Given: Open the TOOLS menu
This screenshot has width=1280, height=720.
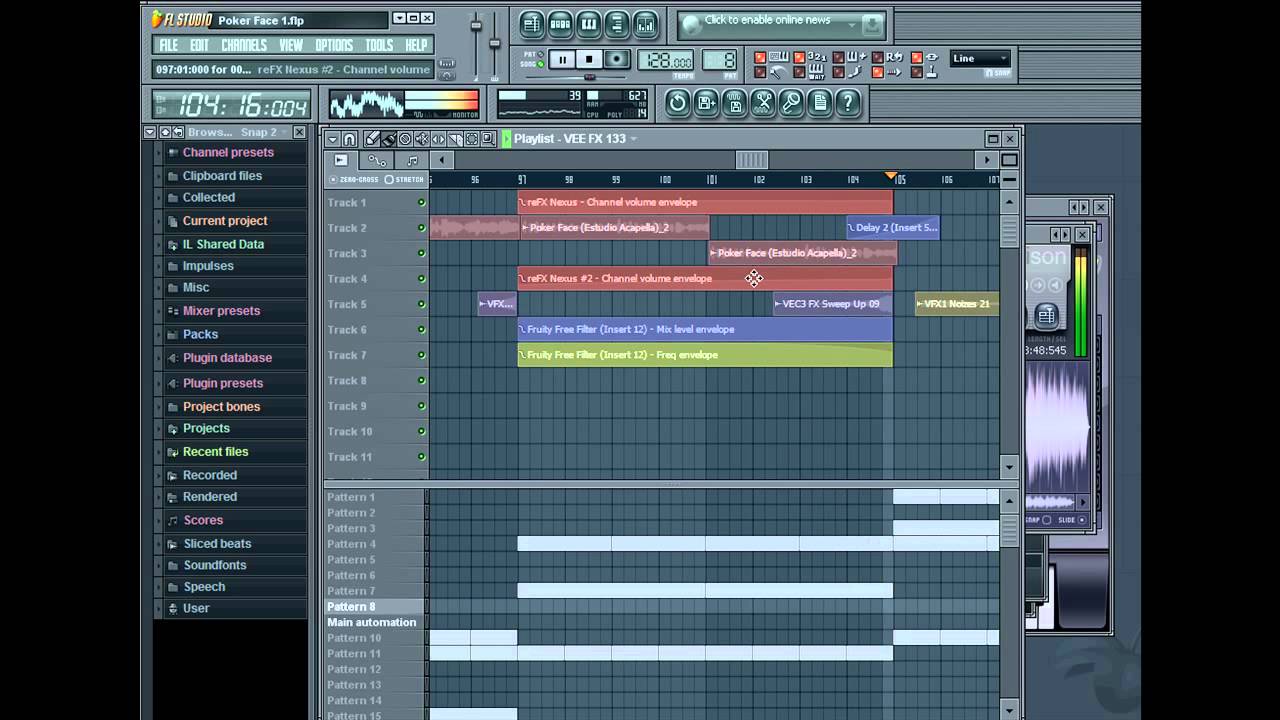Looking at the screenshot, I should click(x=379, y=45).
